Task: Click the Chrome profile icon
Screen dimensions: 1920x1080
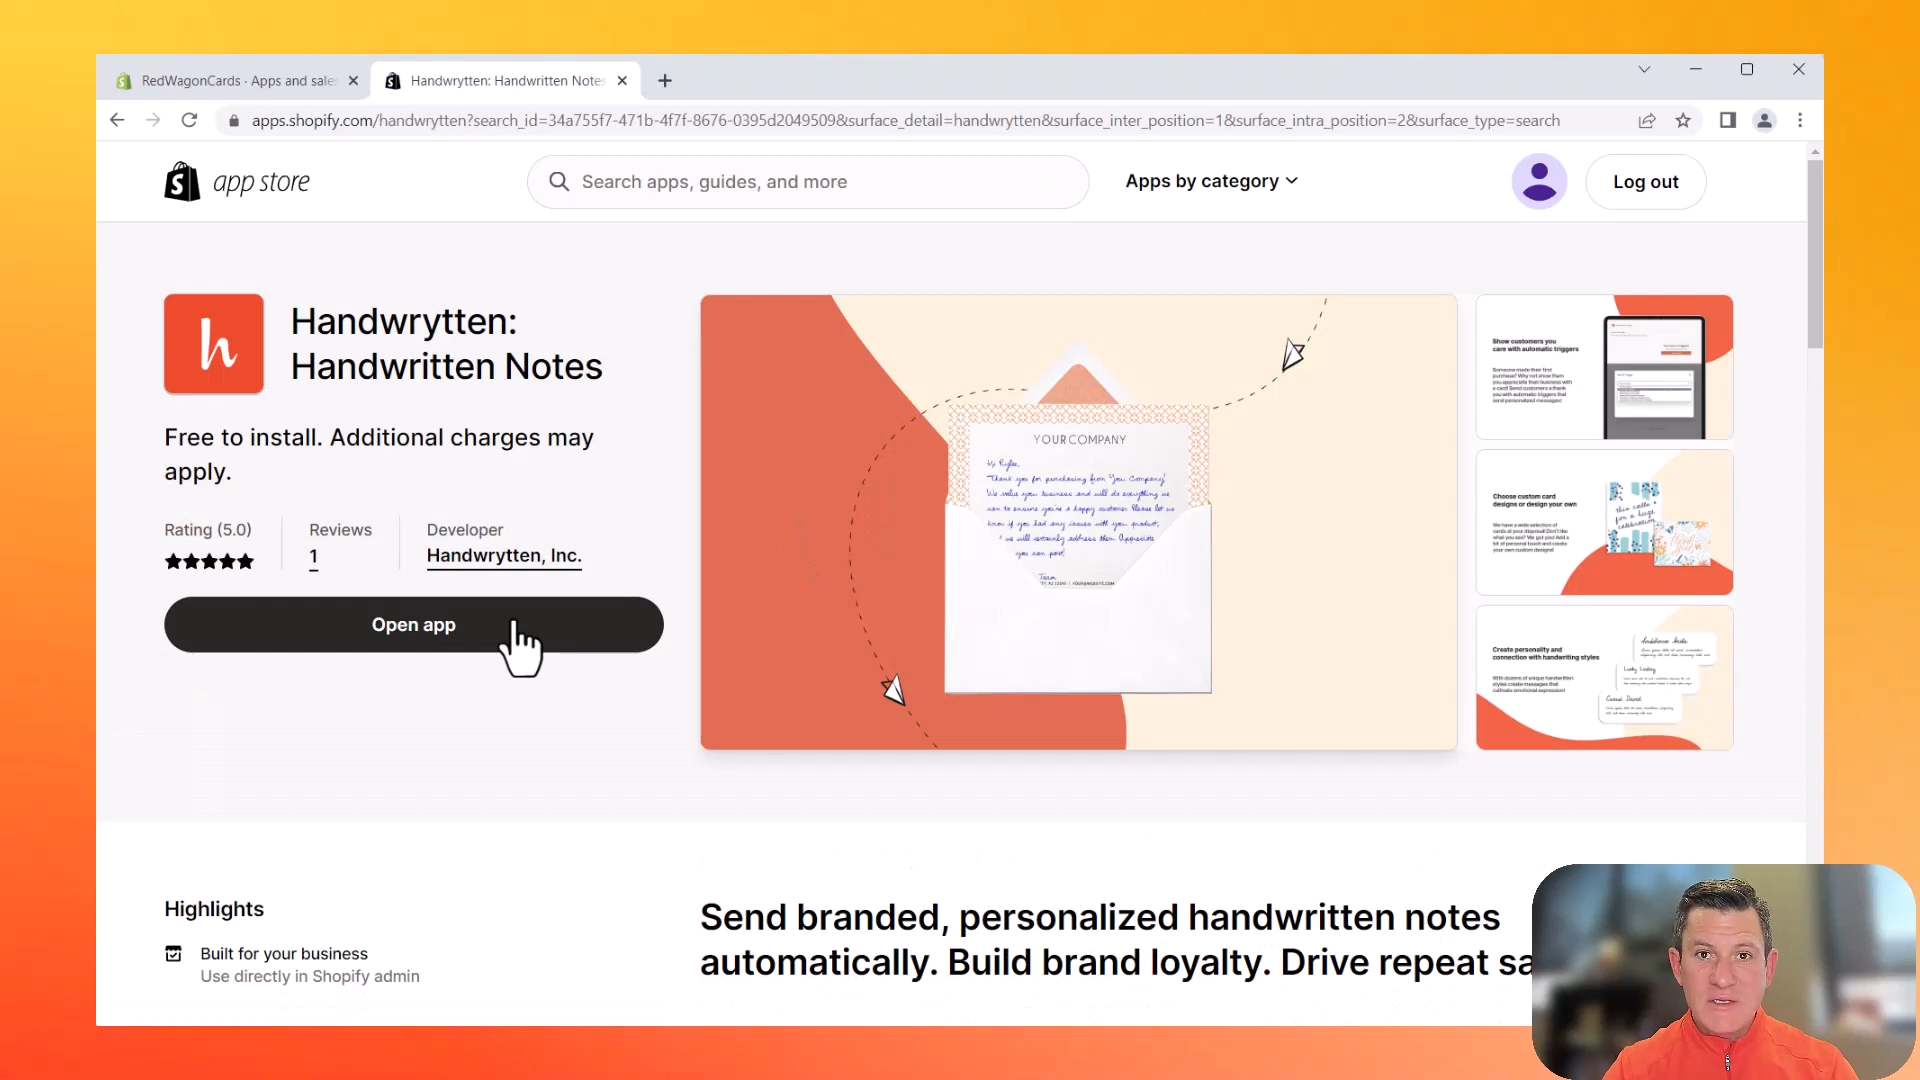Action: coord(1765,120)
